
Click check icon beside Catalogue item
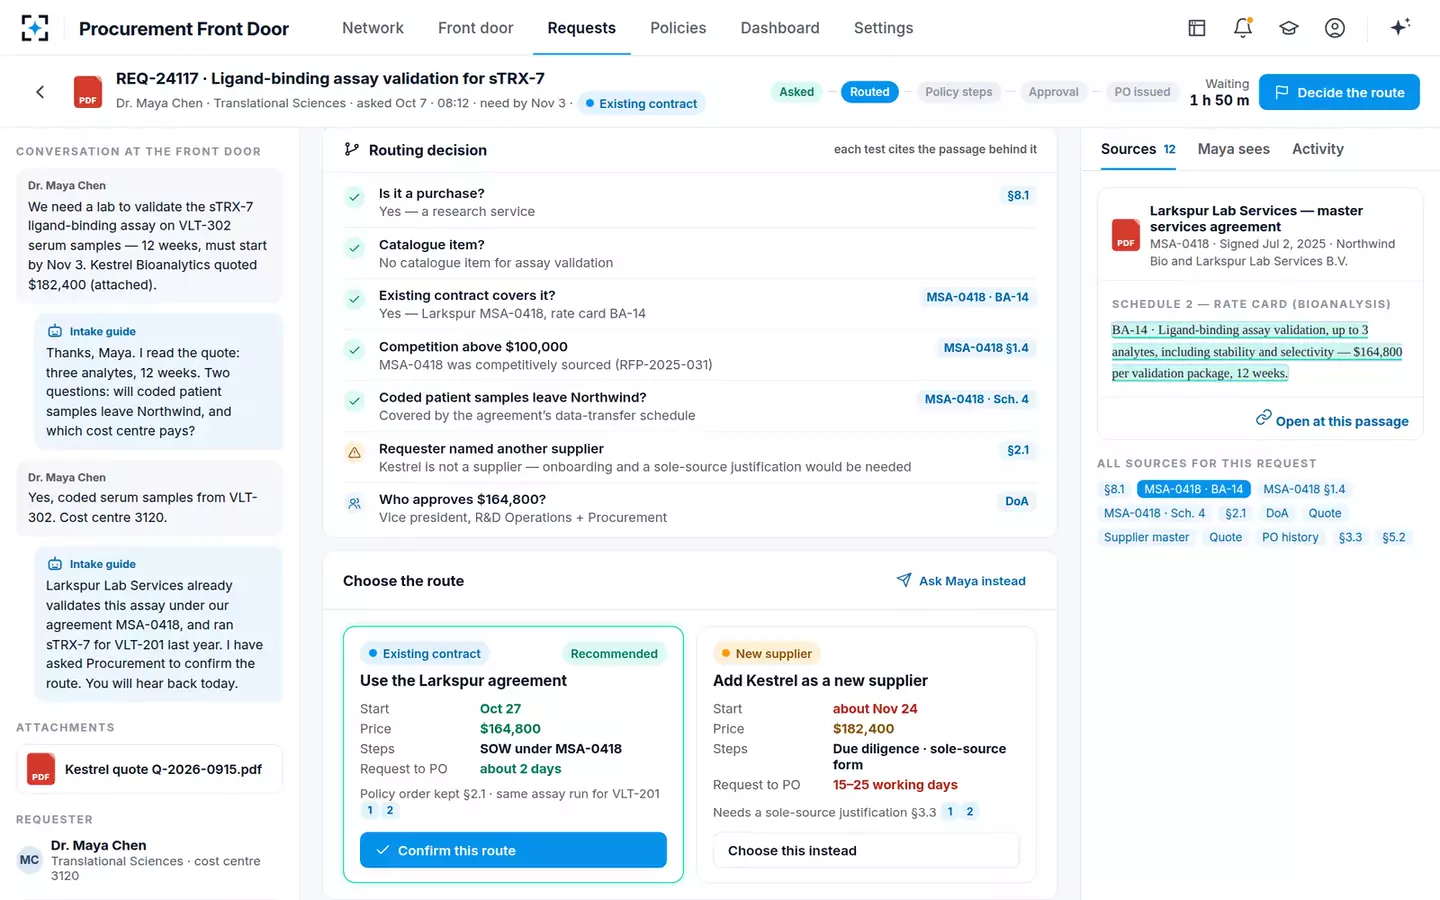coord(354,248)
